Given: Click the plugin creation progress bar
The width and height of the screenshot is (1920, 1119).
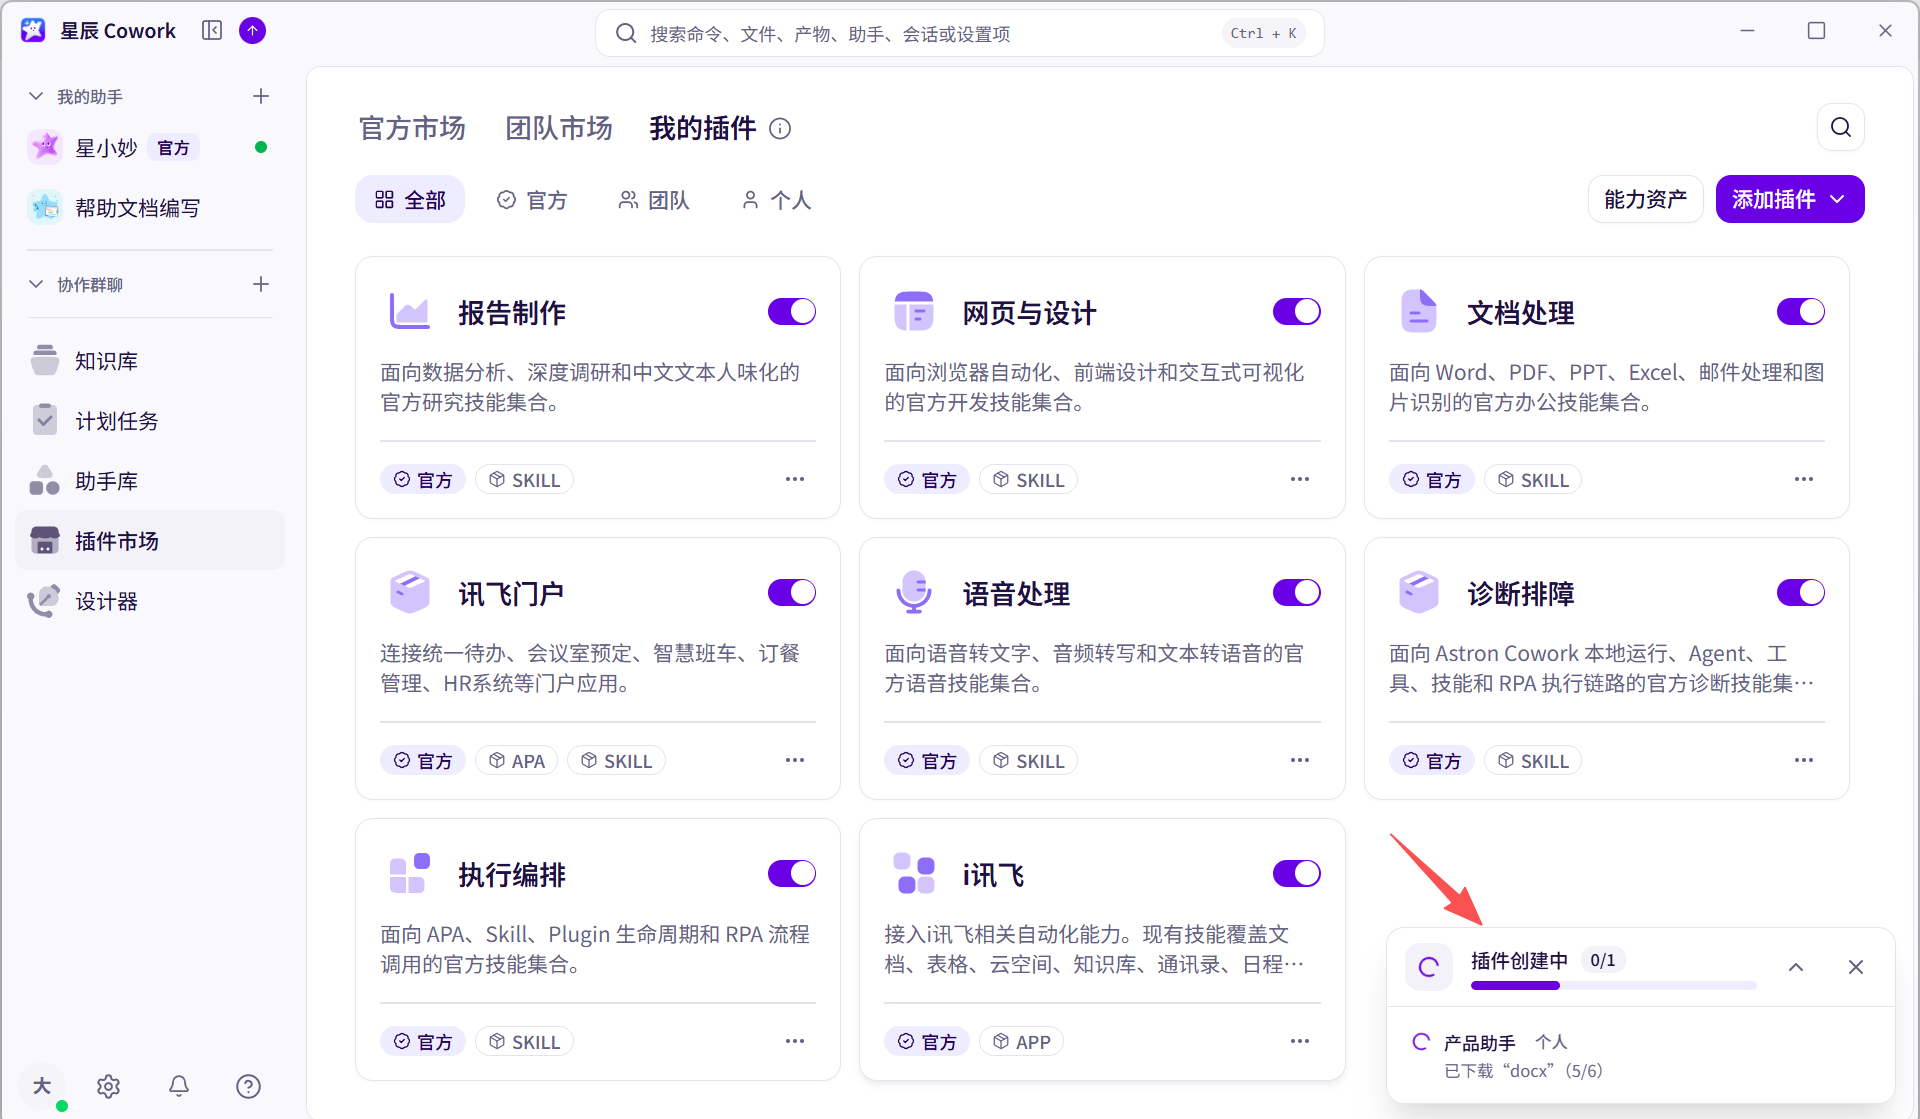Looking at the screenshot, I should (1613, 986).
